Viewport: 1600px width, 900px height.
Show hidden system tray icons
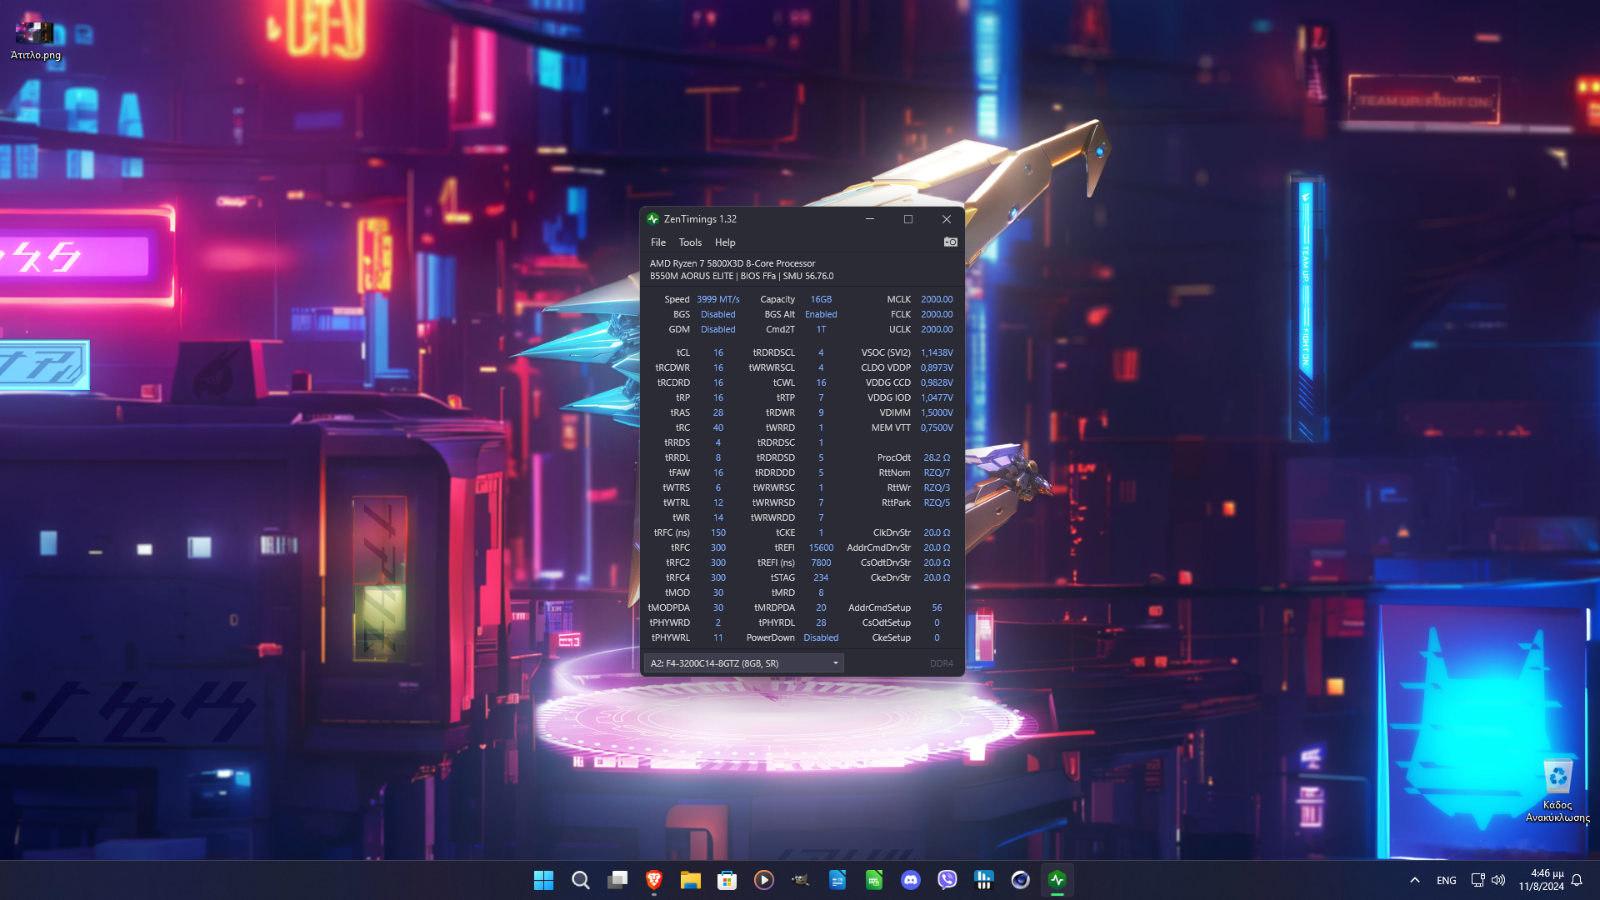point(1414,880)
